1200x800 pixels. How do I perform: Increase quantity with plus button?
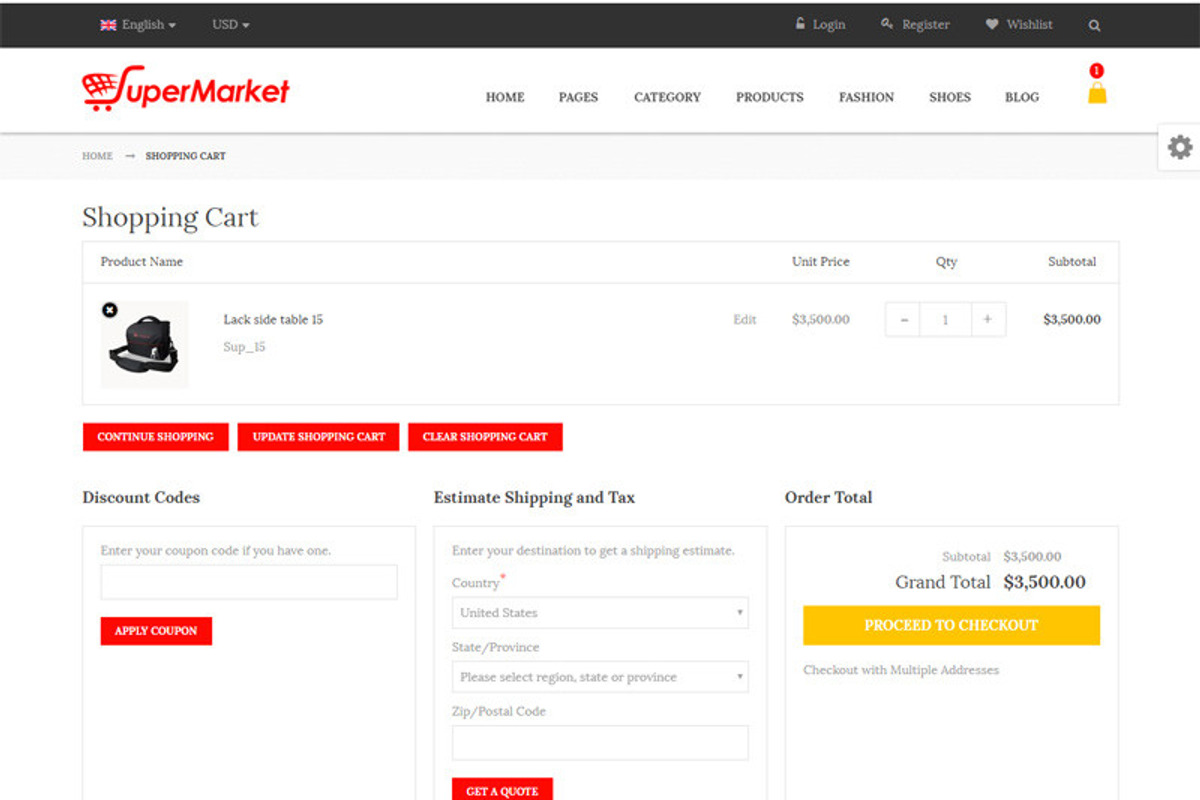tap(987, 320)
